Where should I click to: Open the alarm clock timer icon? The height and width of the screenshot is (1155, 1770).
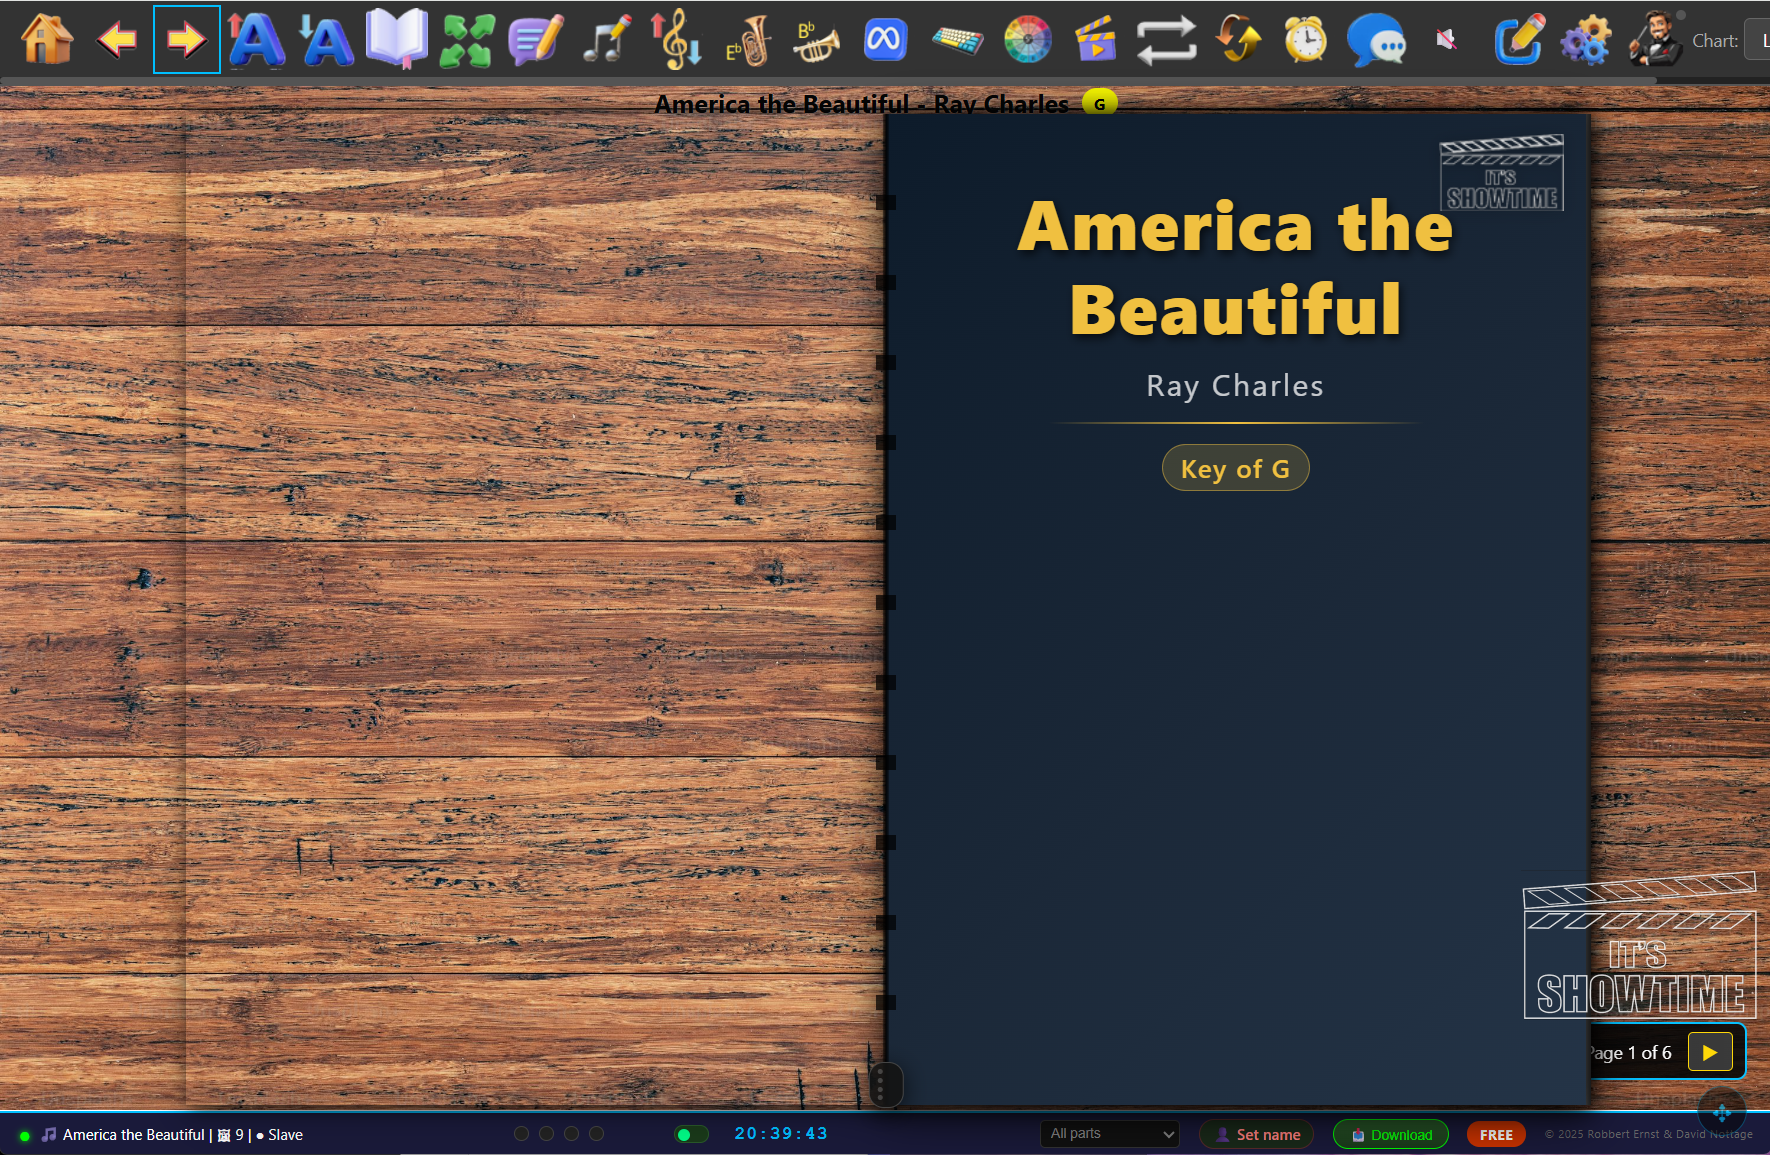point(1306,40)
